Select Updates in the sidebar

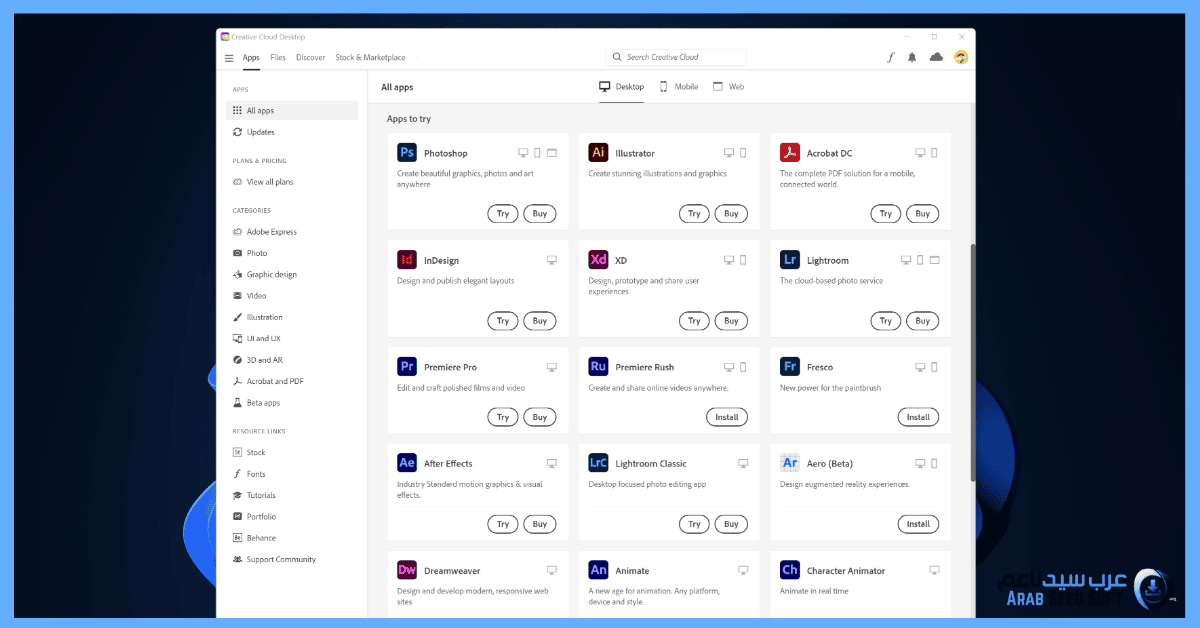pyautogui.click(x=260, y=132)
